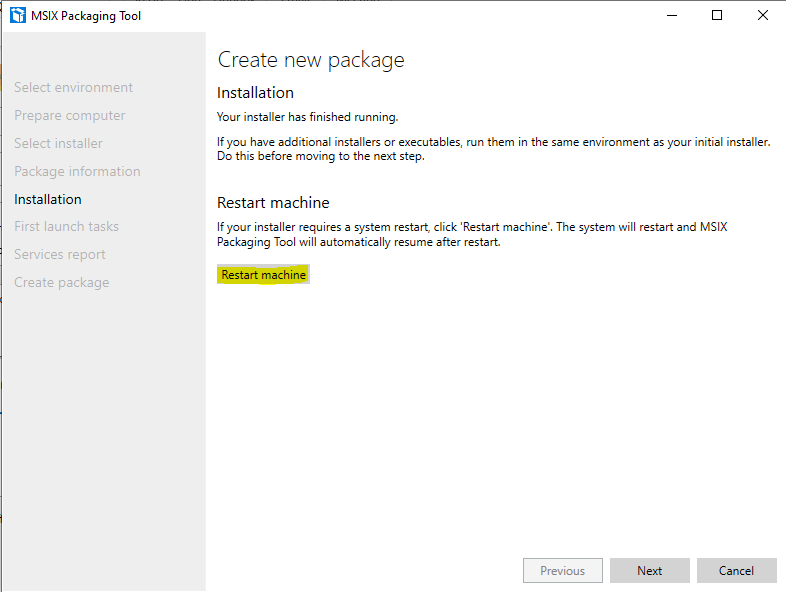Minimize the MSIX Packaging Tool window
Viewport: 786px width, 592px height.
671,15
